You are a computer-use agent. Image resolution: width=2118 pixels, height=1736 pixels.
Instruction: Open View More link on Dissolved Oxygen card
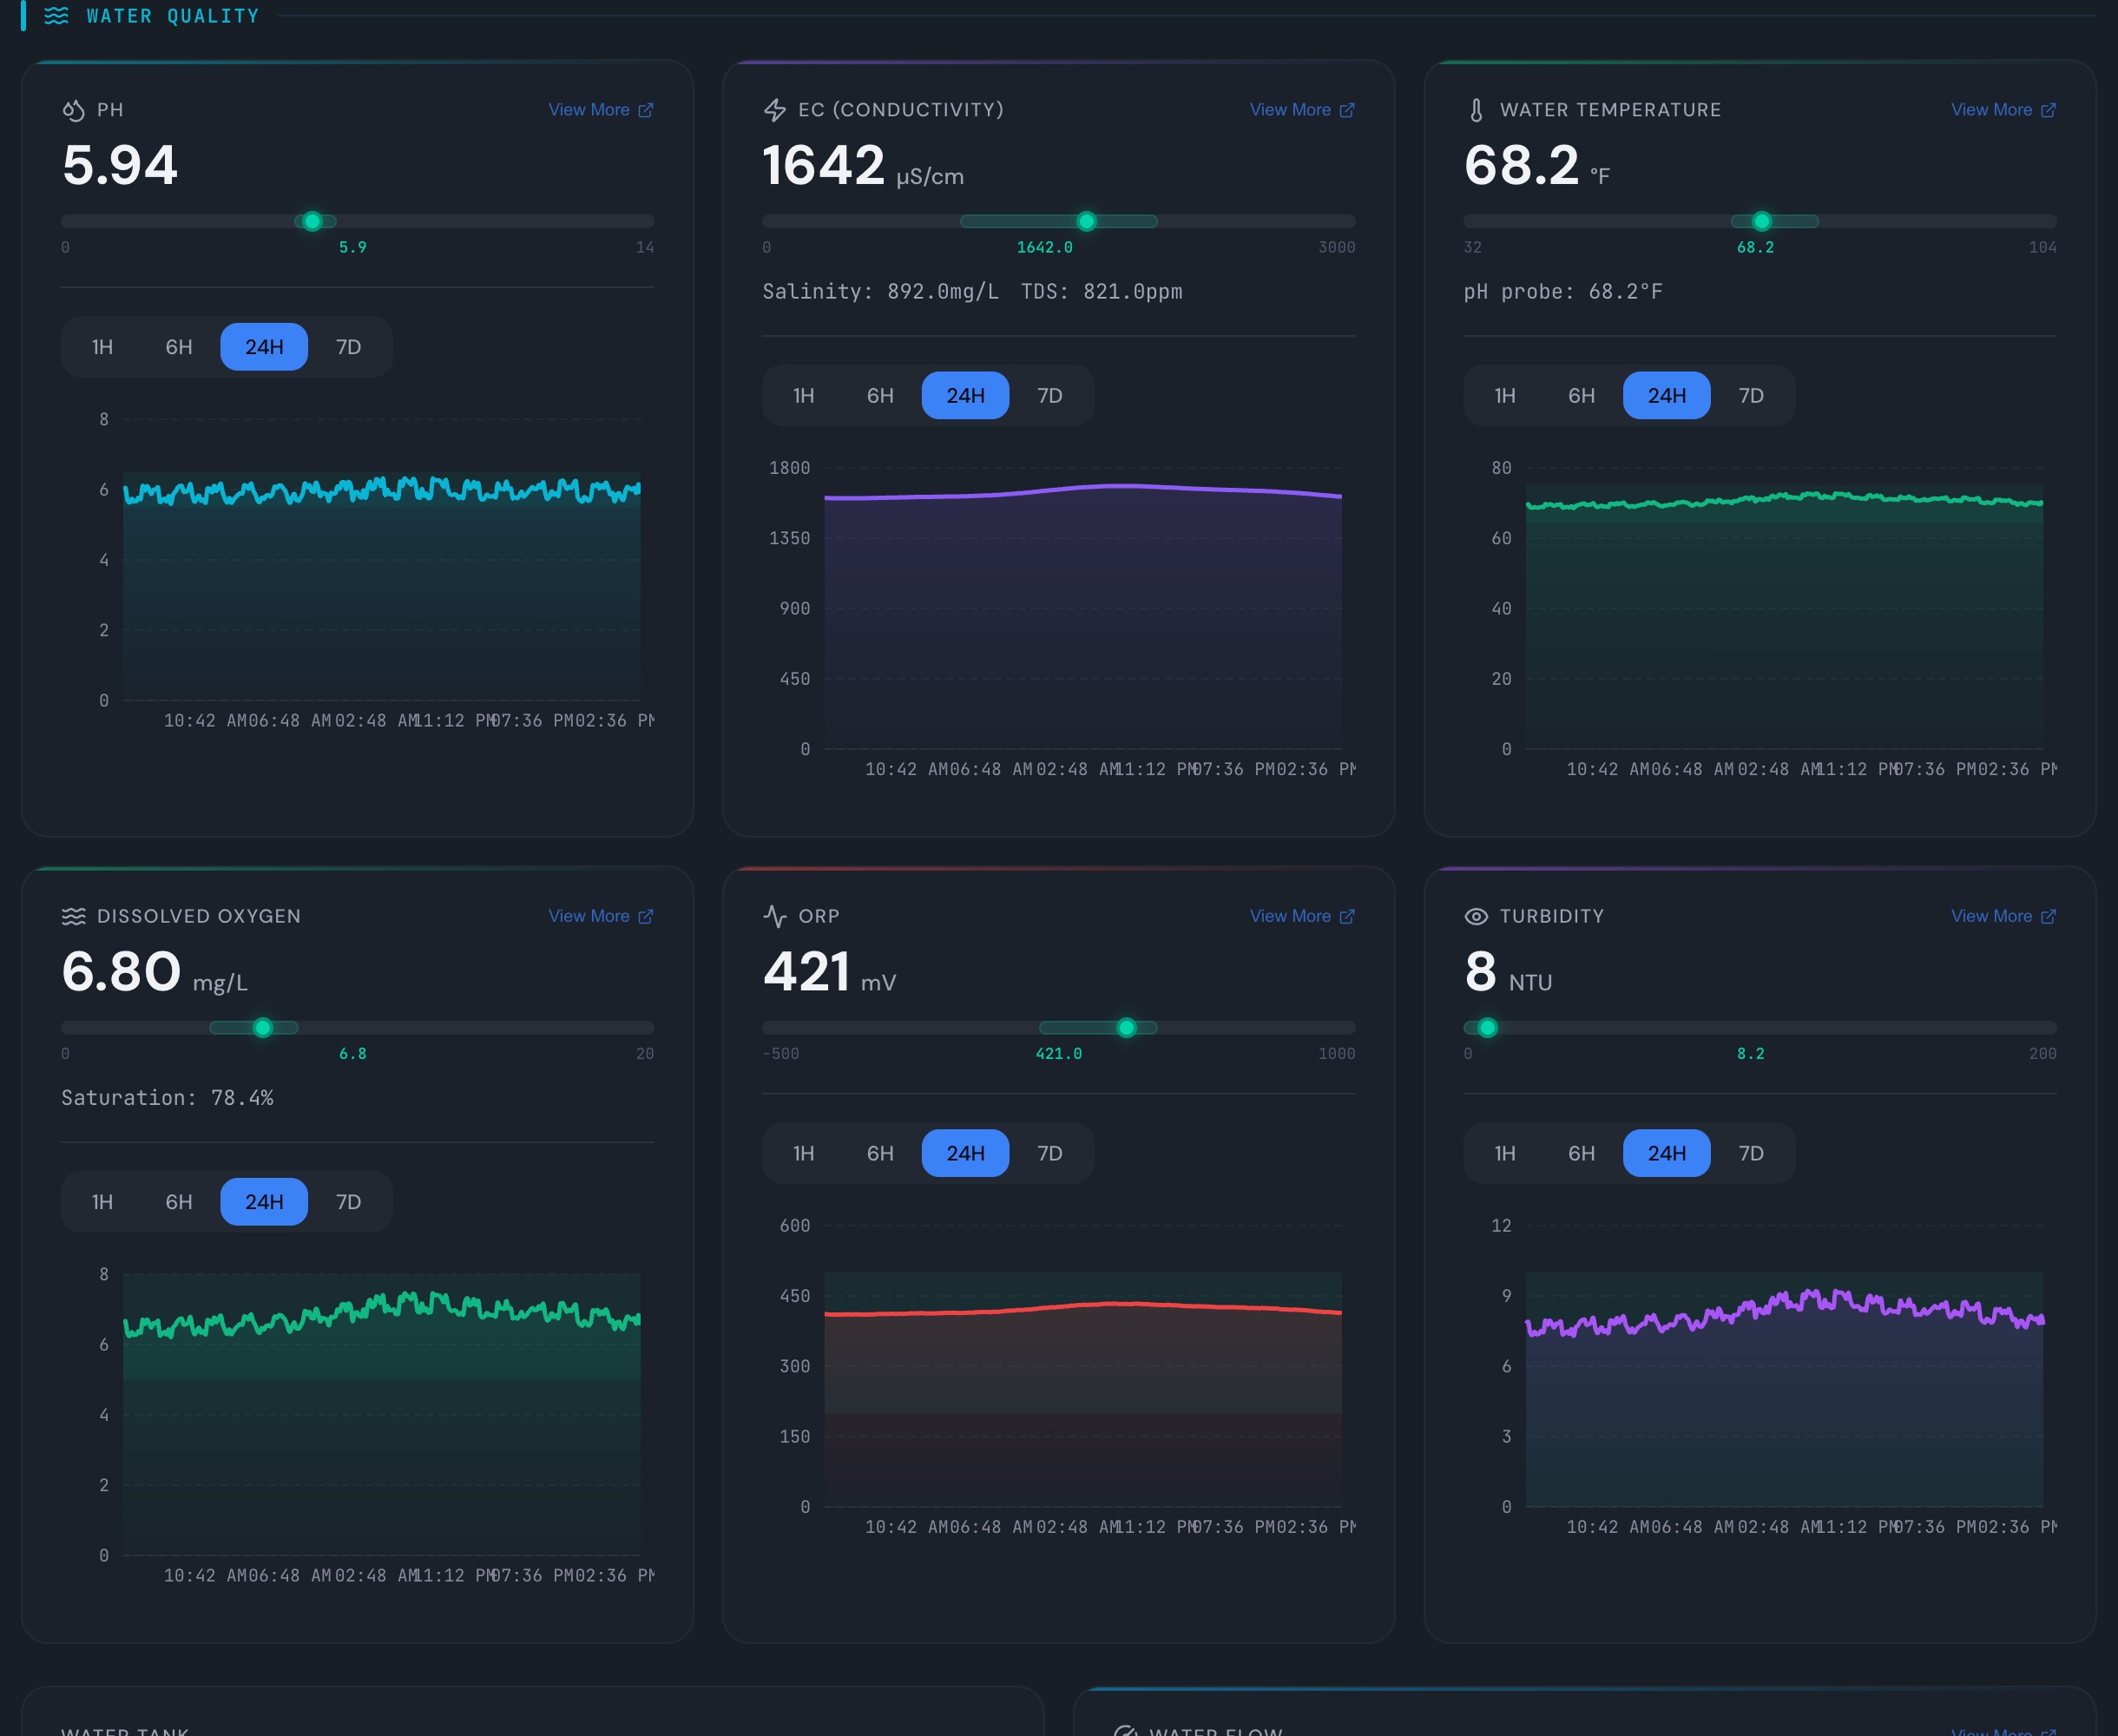click(x=601, y=916)
